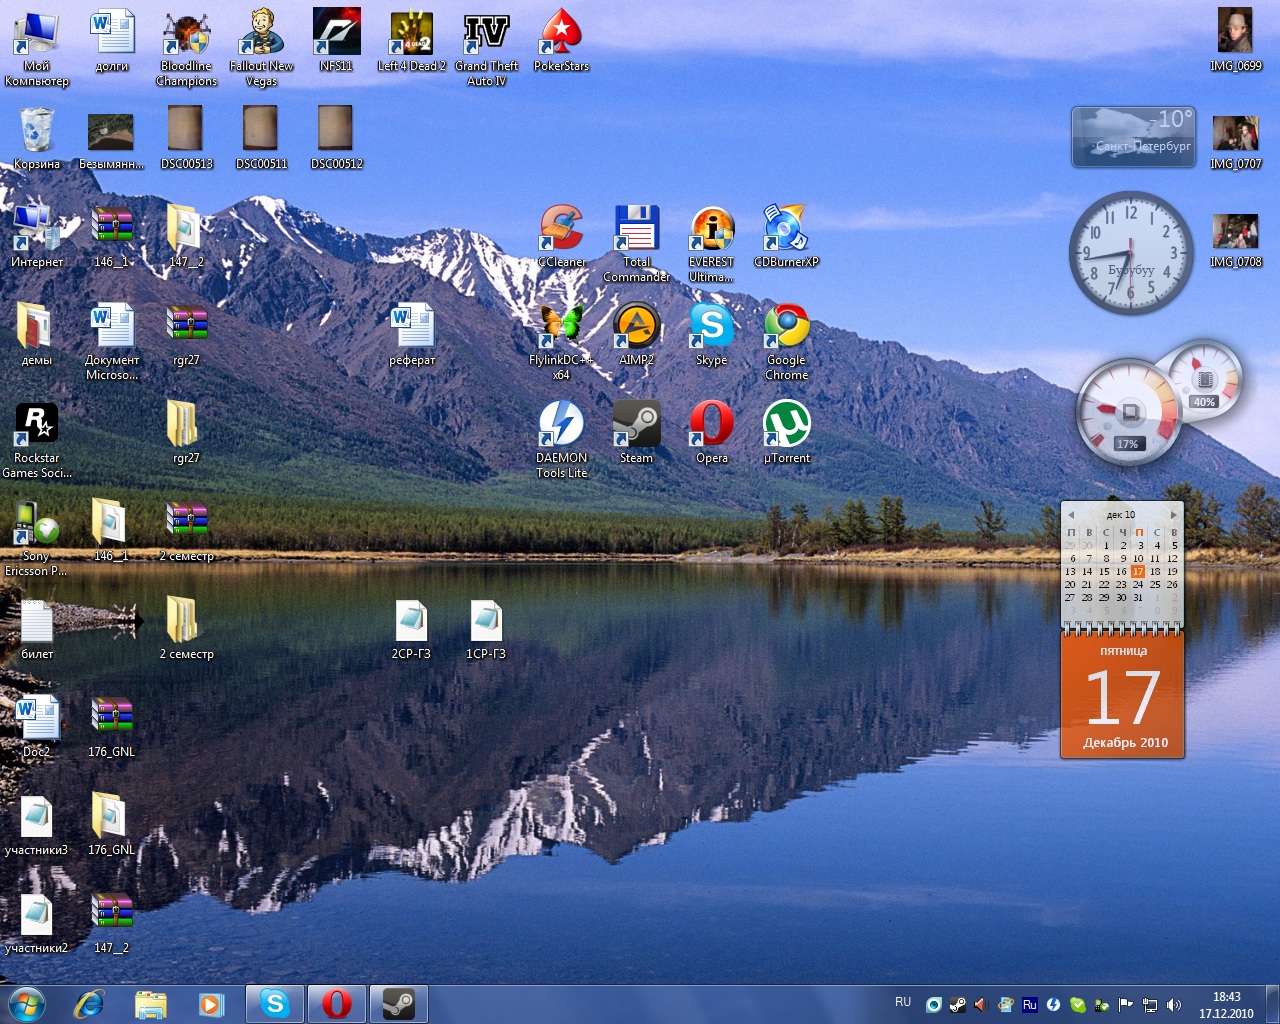The width and height of the screenshot is (1280, 1024).
Task: Open Windows Media Player from the taskbar
Action: tap(211, 1004)
